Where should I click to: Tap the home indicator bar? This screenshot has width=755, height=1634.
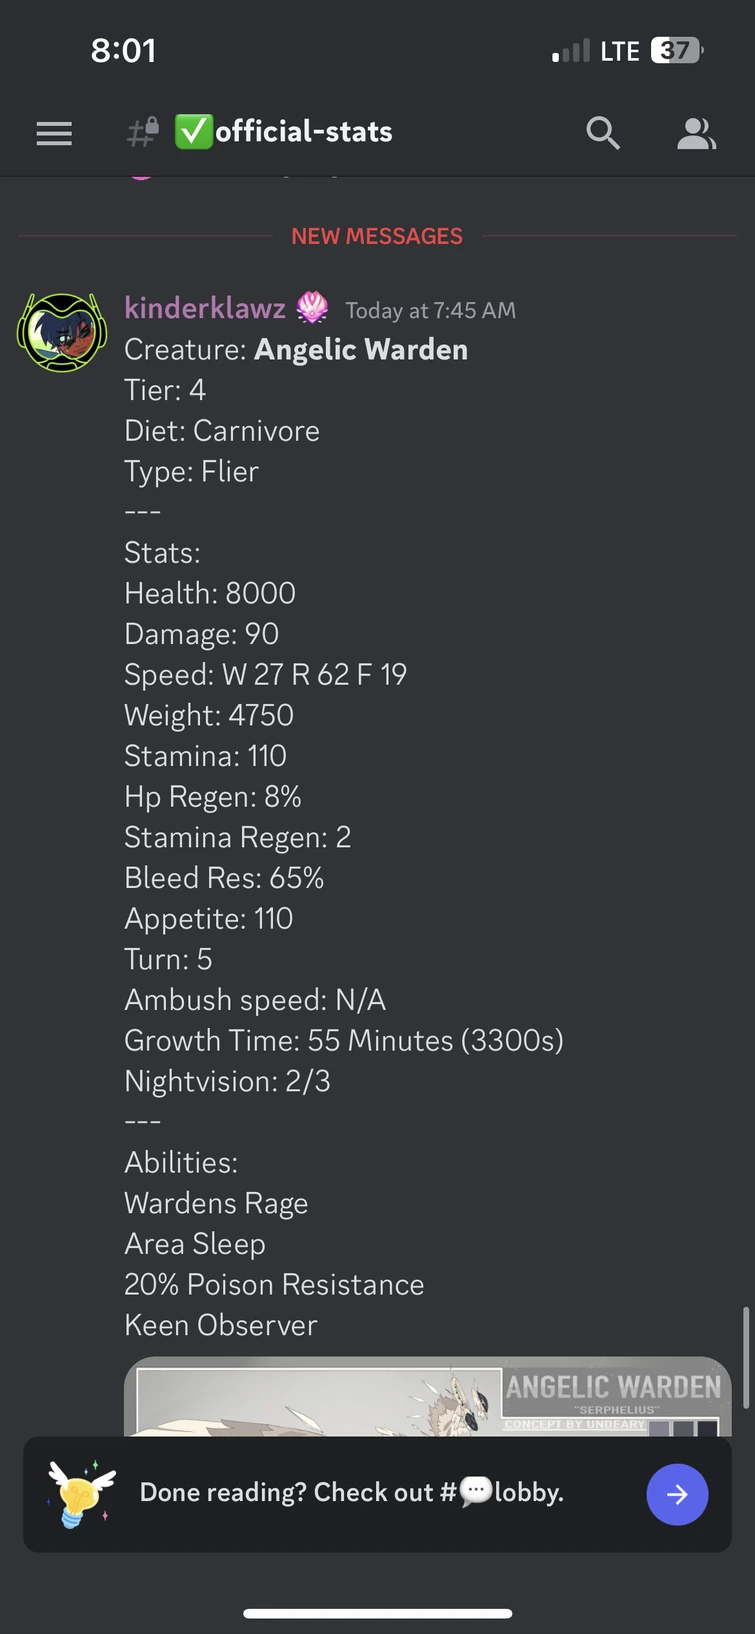[378, 1613]
